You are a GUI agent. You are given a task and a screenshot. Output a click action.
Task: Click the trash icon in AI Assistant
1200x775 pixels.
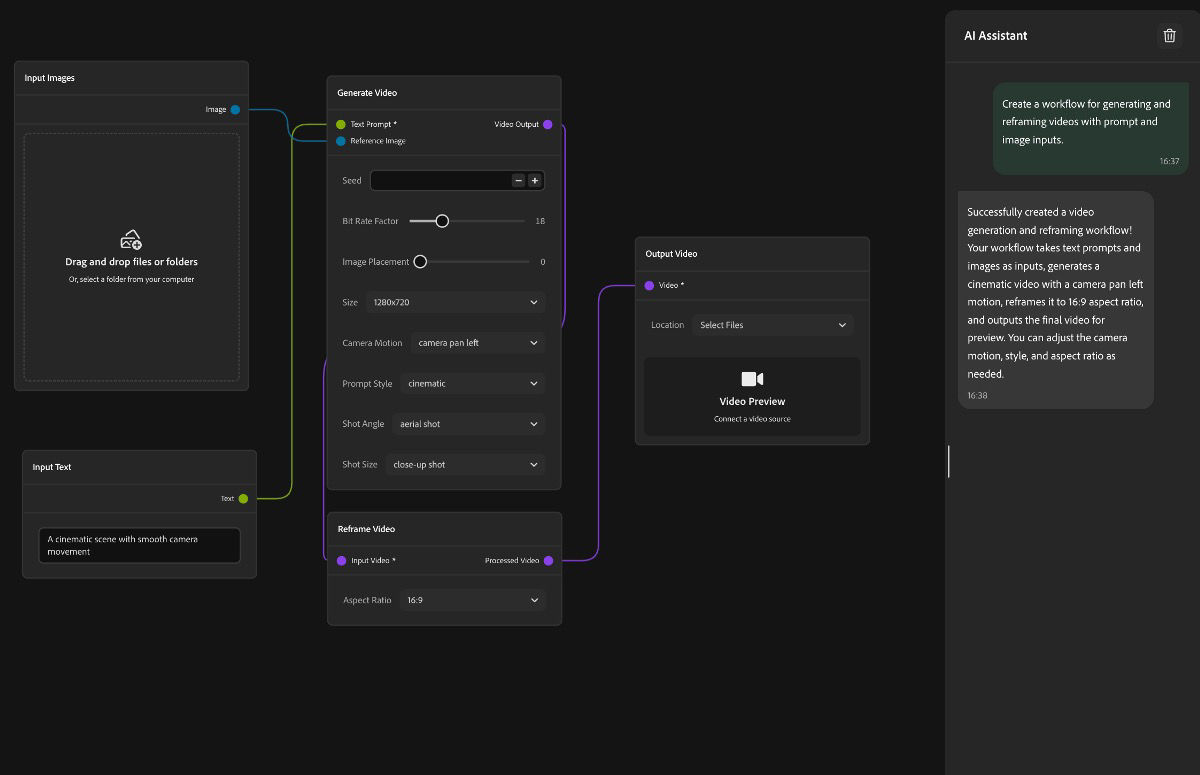click(x=1169, y=35)
